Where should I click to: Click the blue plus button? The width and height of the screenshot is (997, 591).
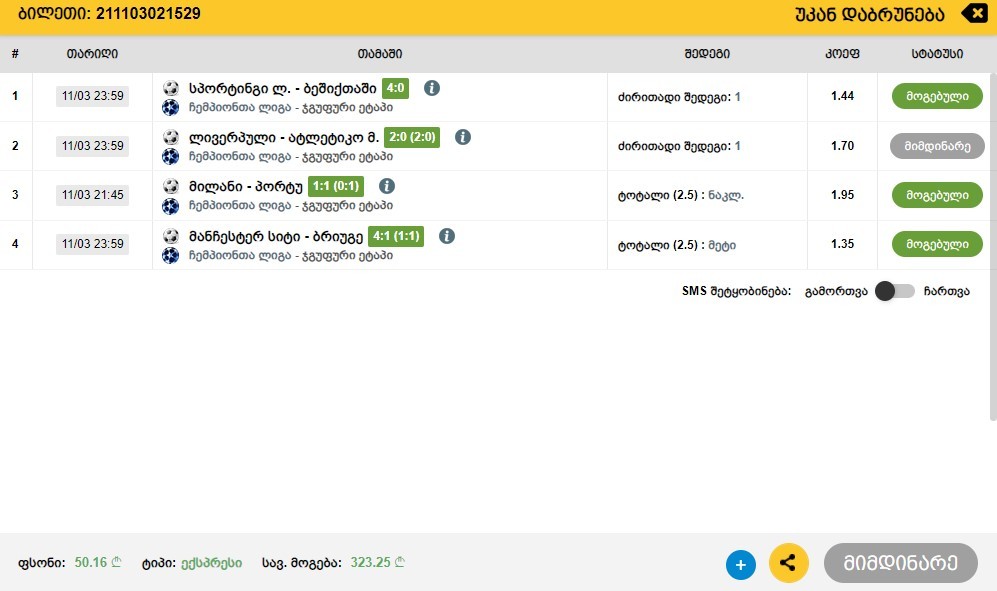741,564
